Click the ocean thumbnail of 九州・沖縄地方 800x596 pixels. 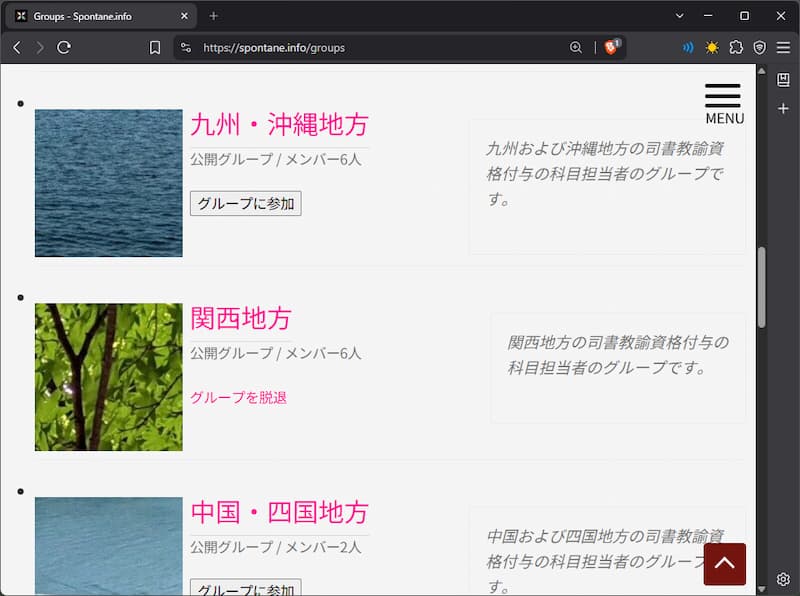point(109,183)
